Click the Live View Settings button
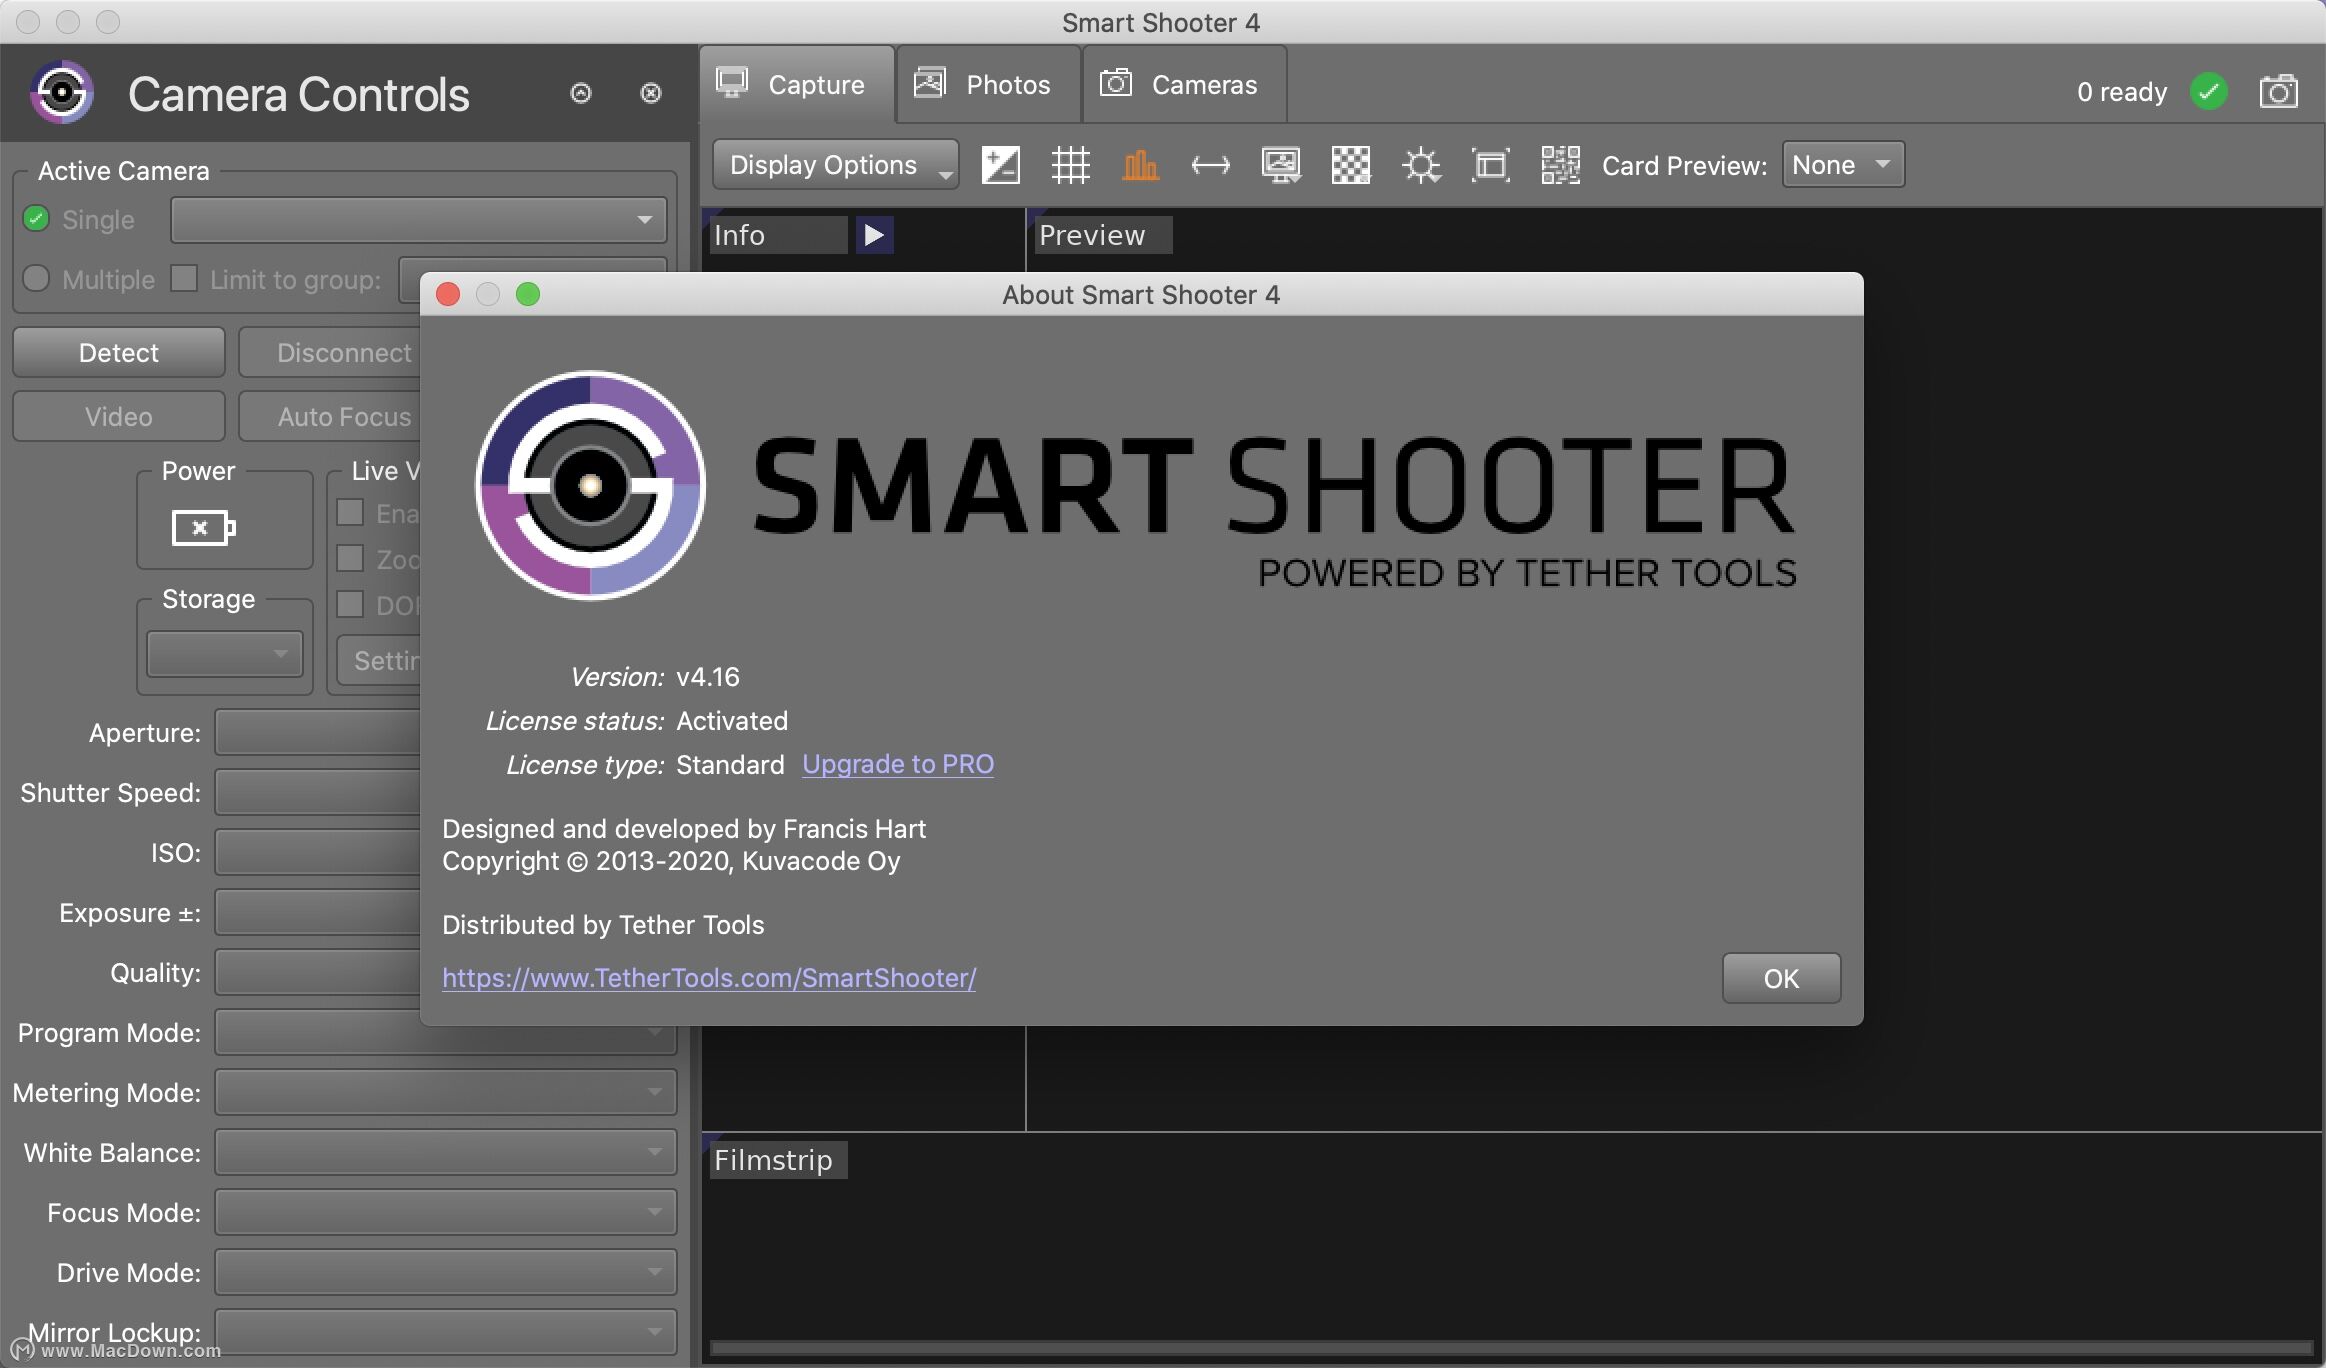The image size is (2326, 1368). click(x=379, y=660)
